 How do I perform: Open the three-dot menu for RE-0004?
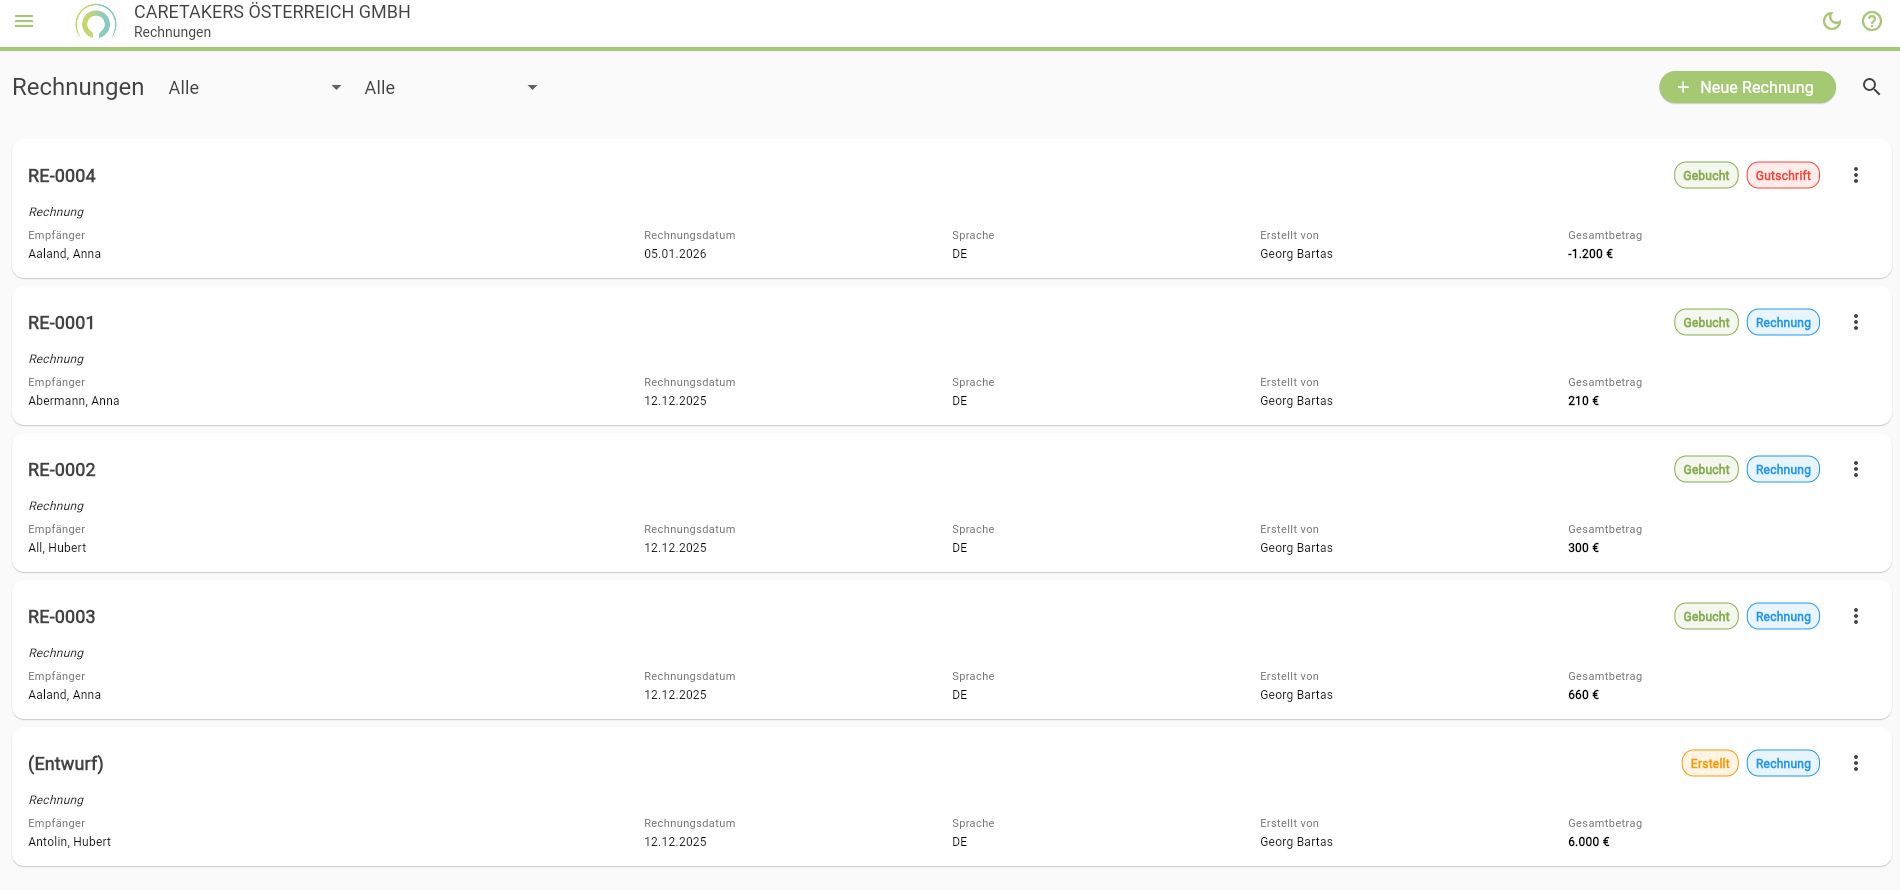(x=1856, y=174)
